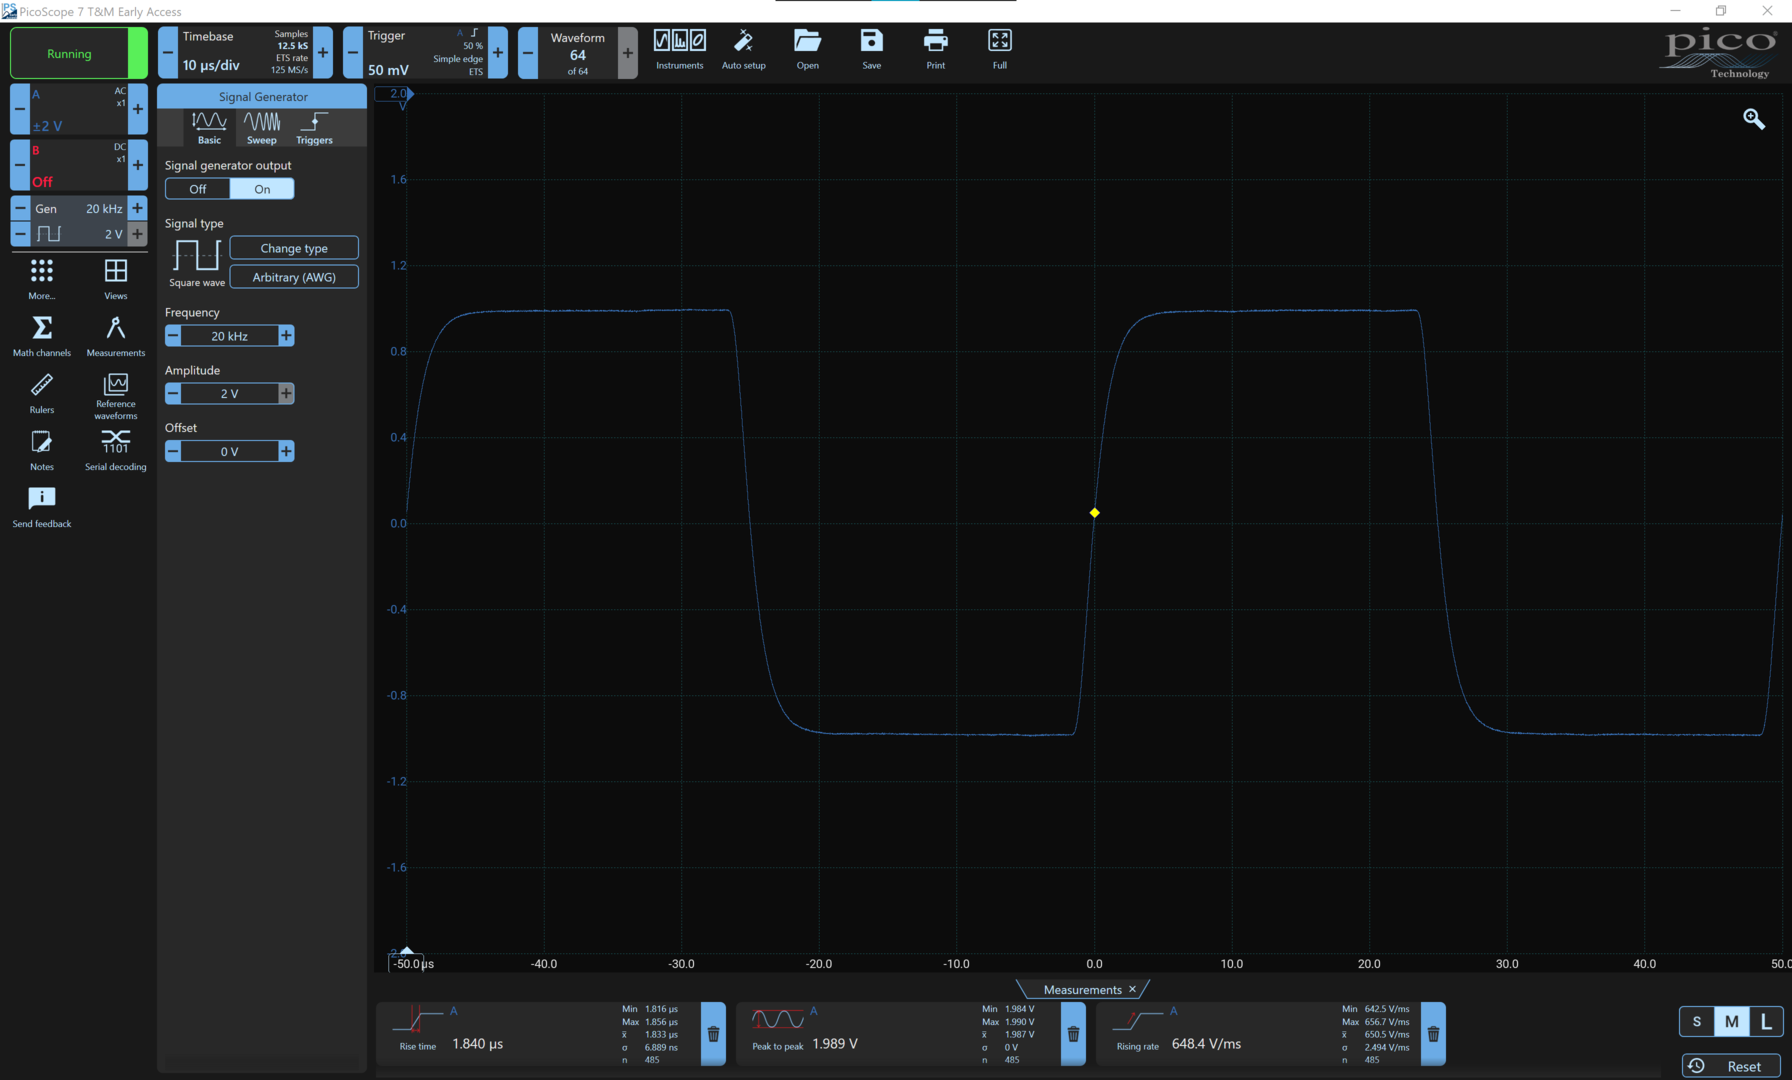Increase Offset with plus button
This screenshot has width=1792, height=1080.
[x=286, y=451]
